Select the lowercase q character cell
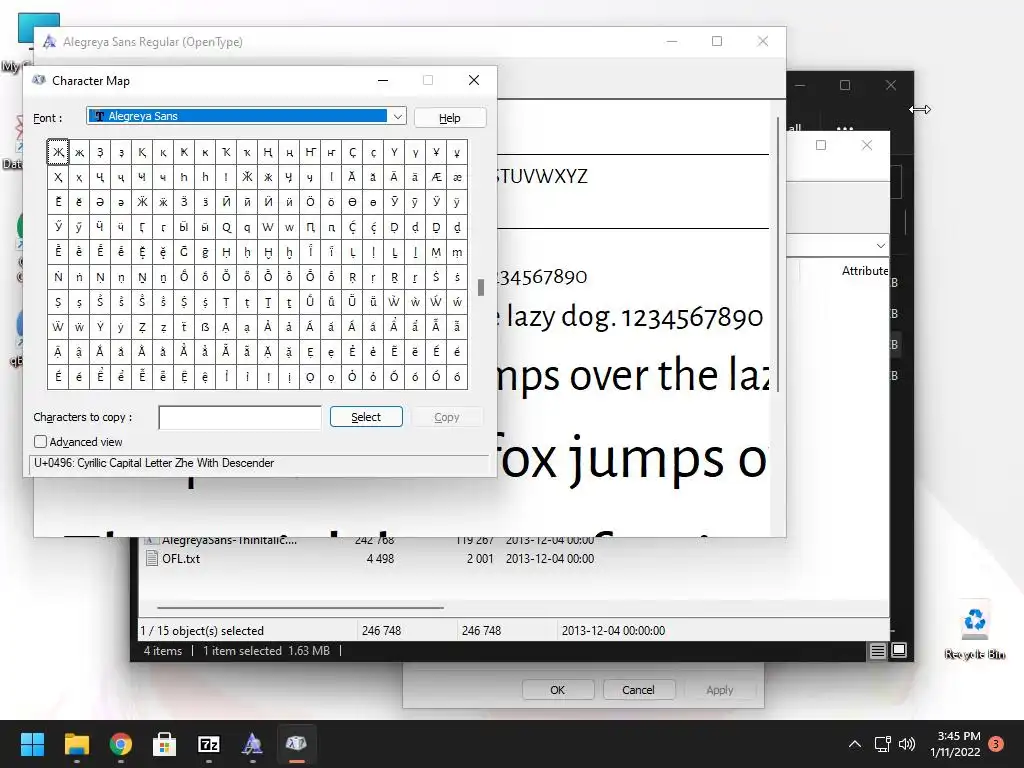 click(x=247, y=227)
